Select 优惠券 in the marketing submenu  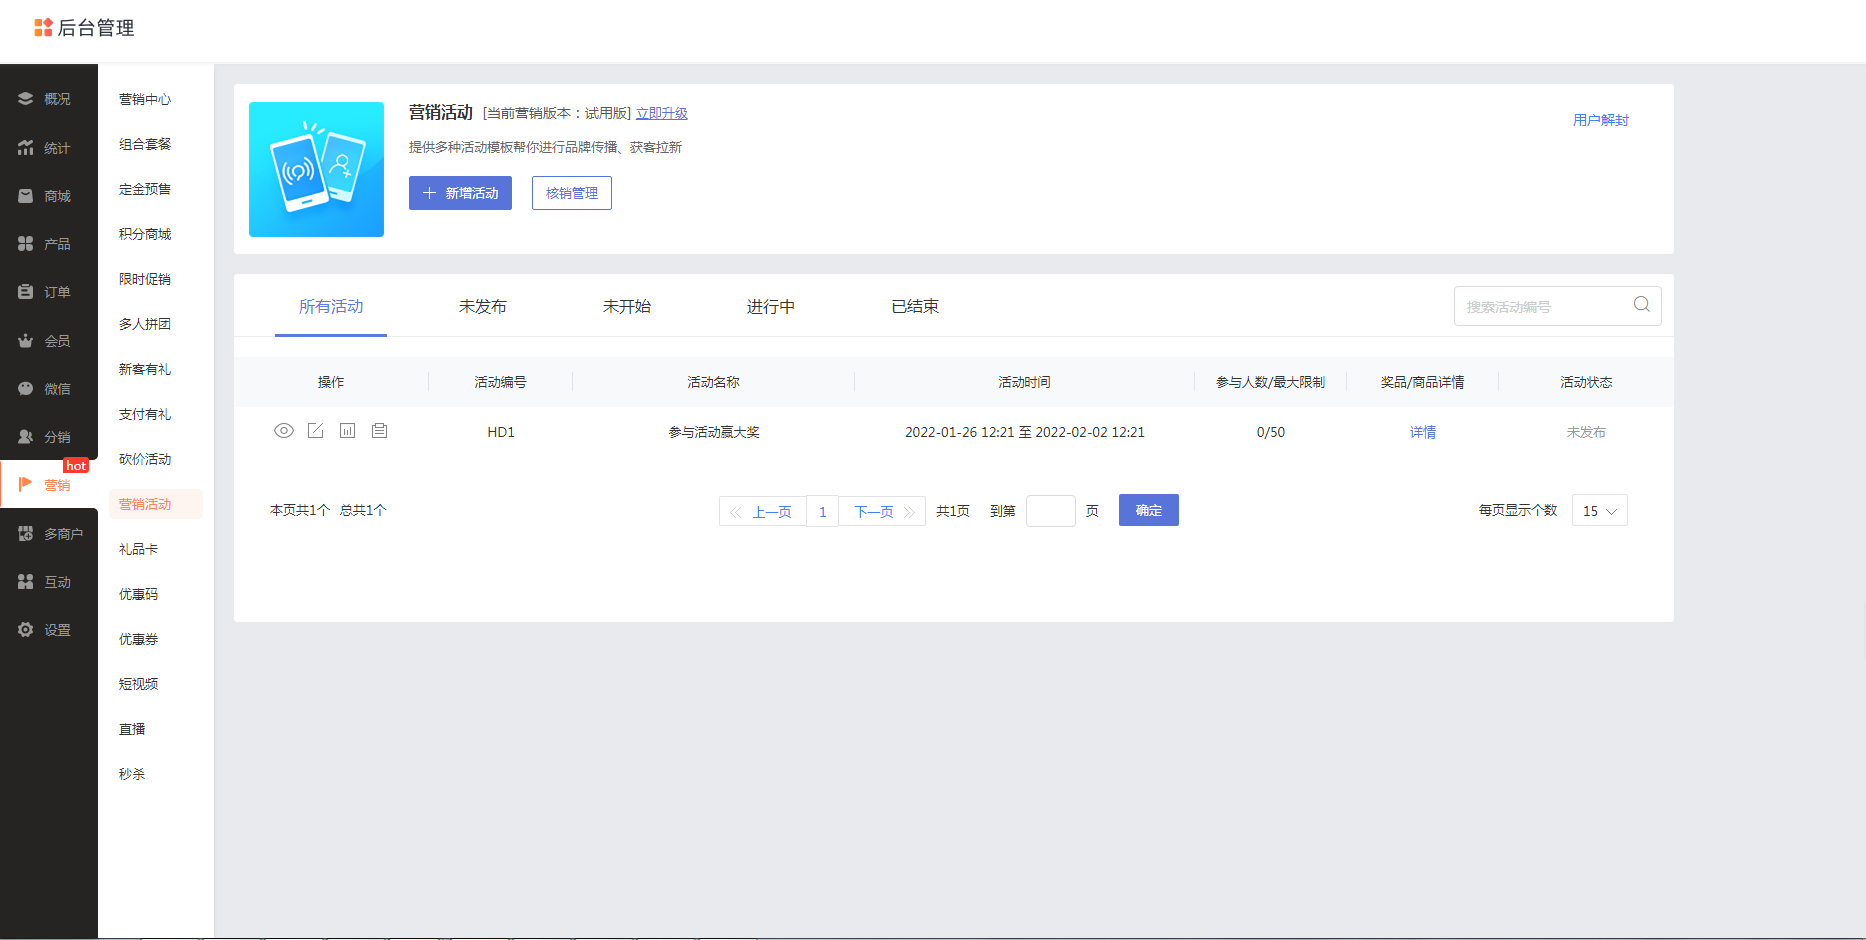pyautogui.click(x=139, y=639)
